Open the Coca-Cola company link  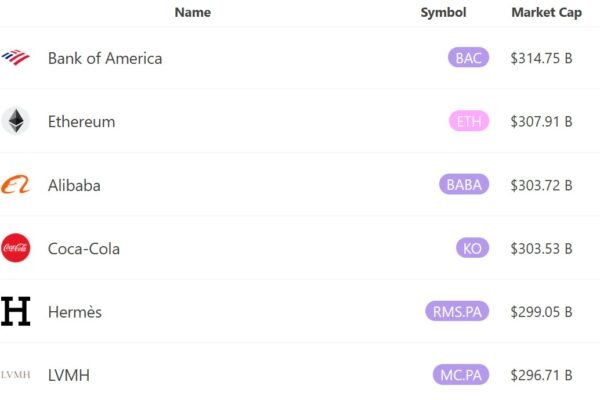84,249
